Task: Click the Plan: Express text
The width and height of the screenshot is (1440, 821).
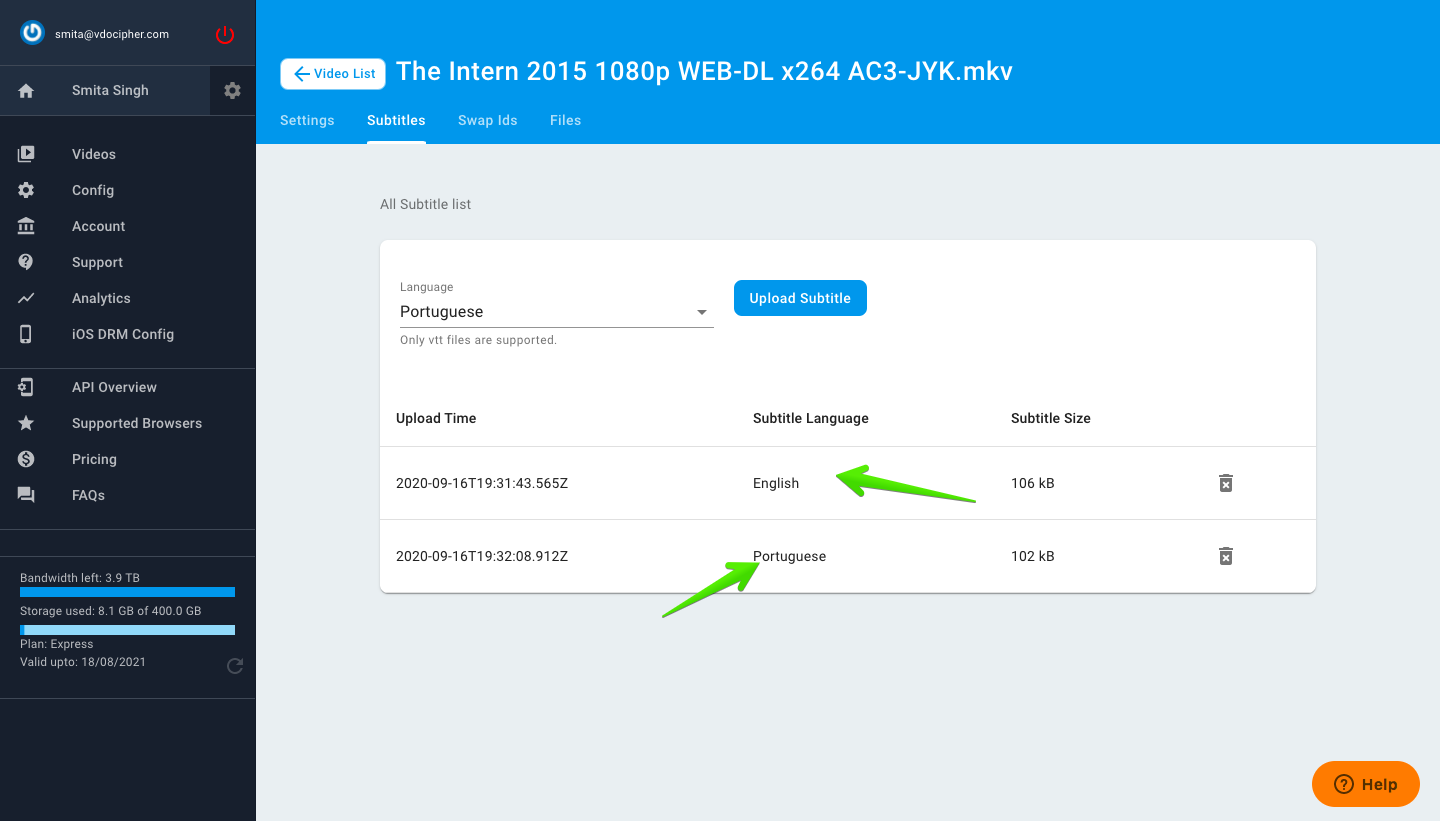Action: tap(57, 644)
